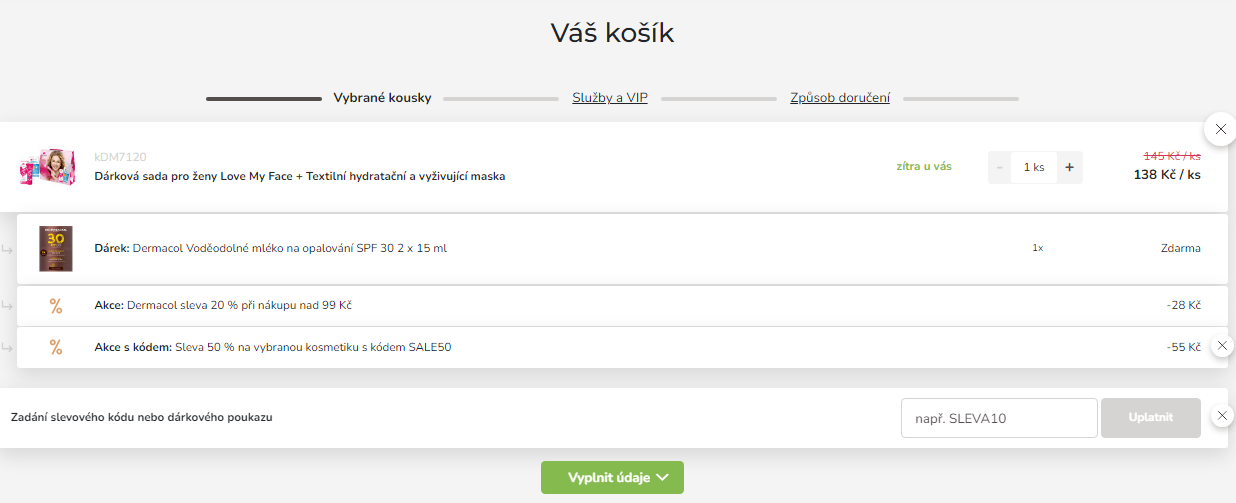Focus the discount code field SLEVA10
This screenshot has height=503, width=1236.
(x=1000, y=418)
